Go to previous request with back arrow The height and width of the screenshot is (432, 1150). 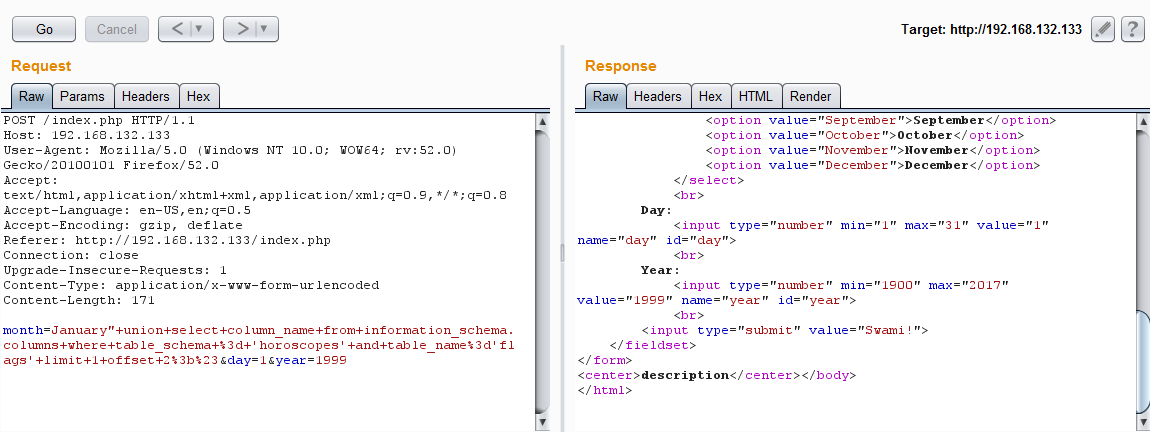(177, 29)
